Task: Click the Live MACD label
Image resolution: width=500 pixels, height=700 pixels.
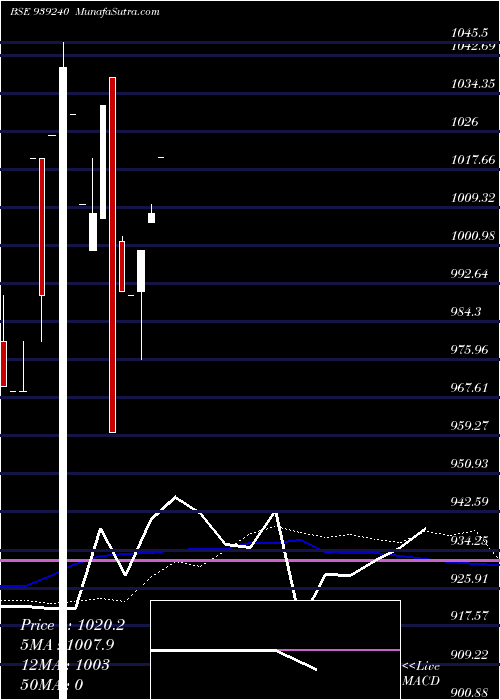Action: click(421, 673)
